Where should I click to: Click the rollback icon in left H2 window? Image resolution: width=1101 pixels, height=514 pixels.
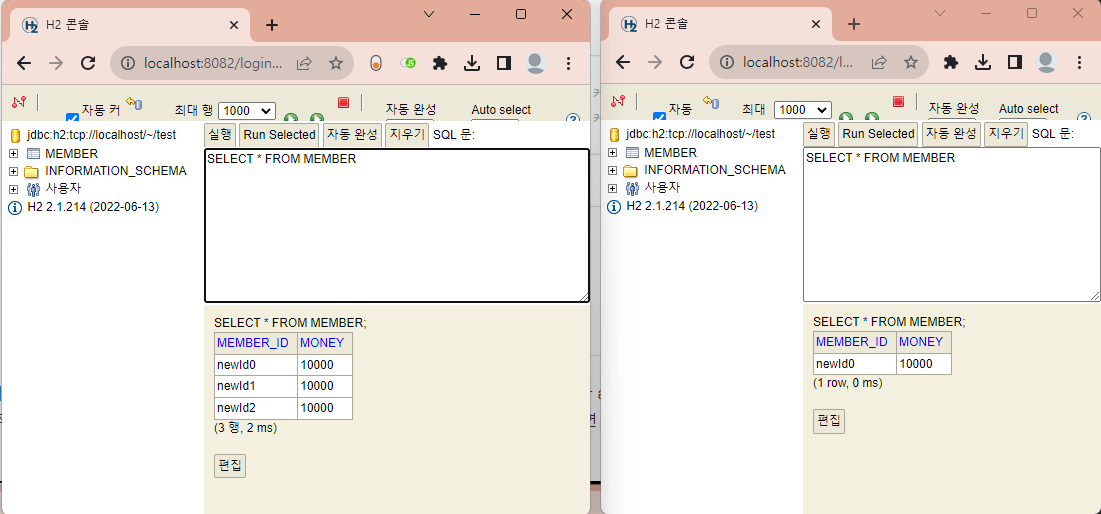click(x=134, y=103)
